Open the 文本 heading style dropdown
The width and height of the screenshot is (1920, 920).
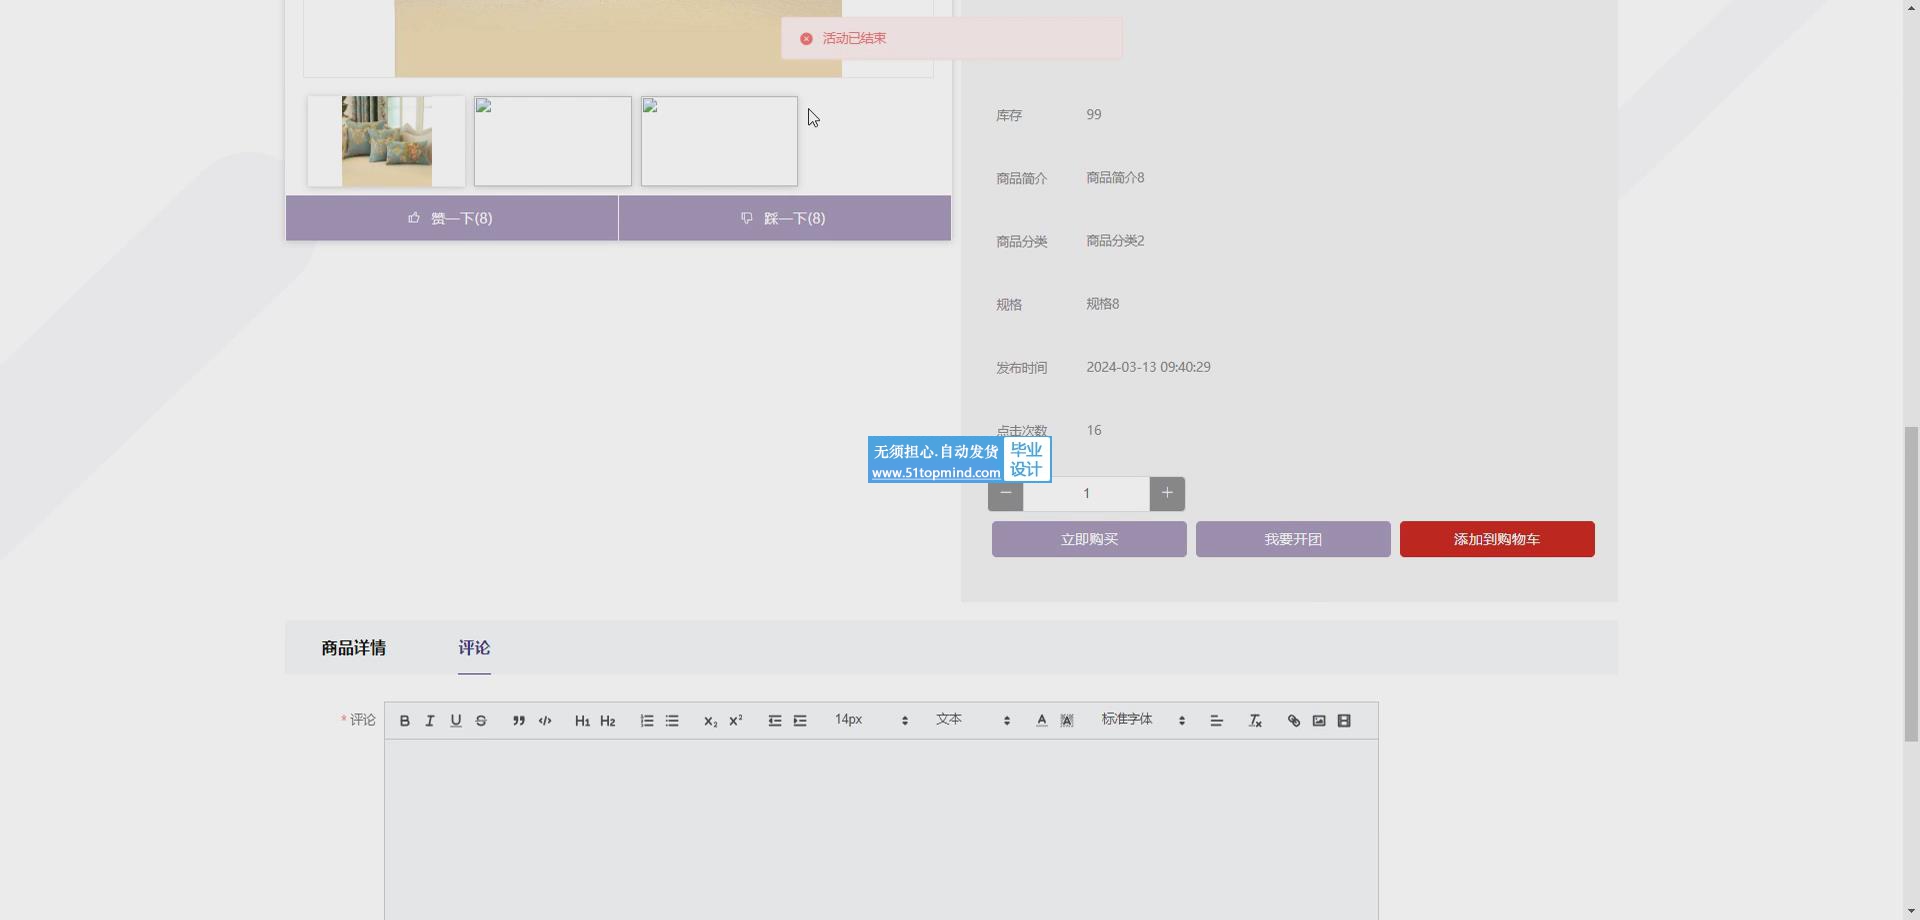coord(973,720)
